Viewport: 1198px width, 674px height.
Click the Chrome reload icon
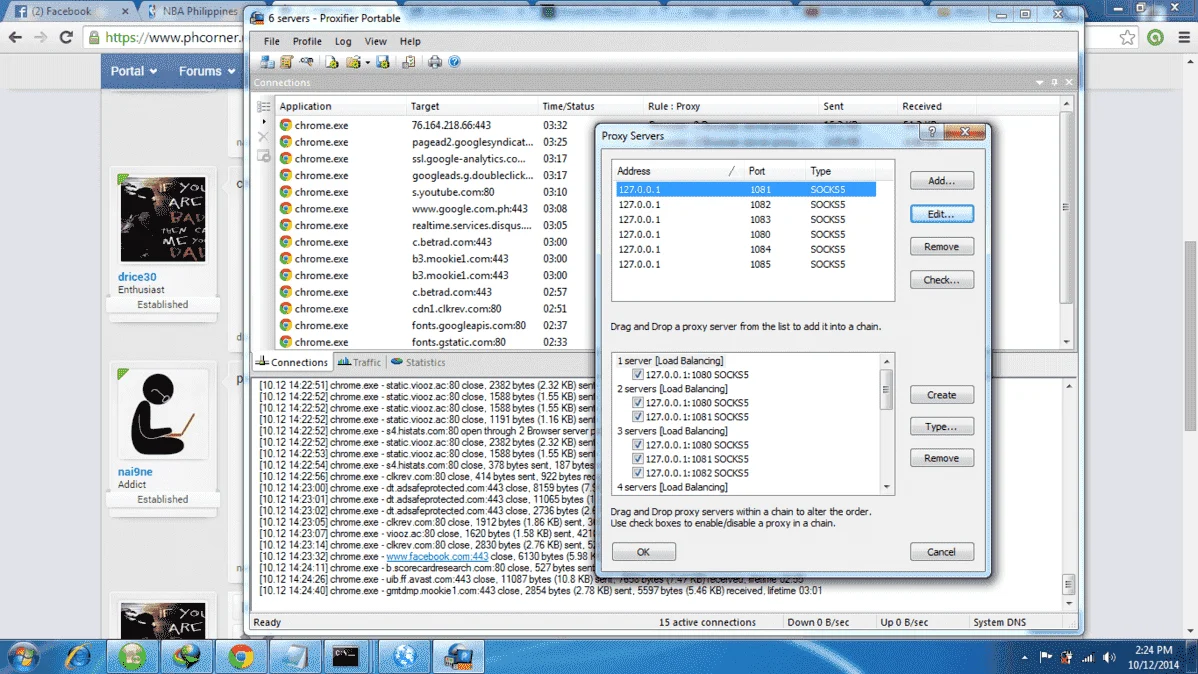pyautogui.click(x=66, y=37)
